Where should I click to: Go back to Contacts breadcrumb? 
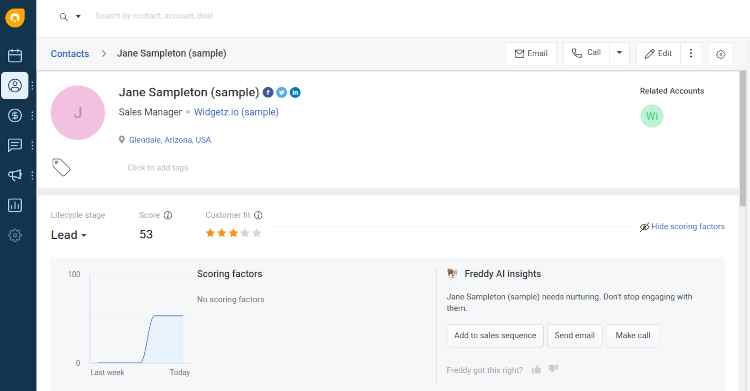(x=70, y=54)
